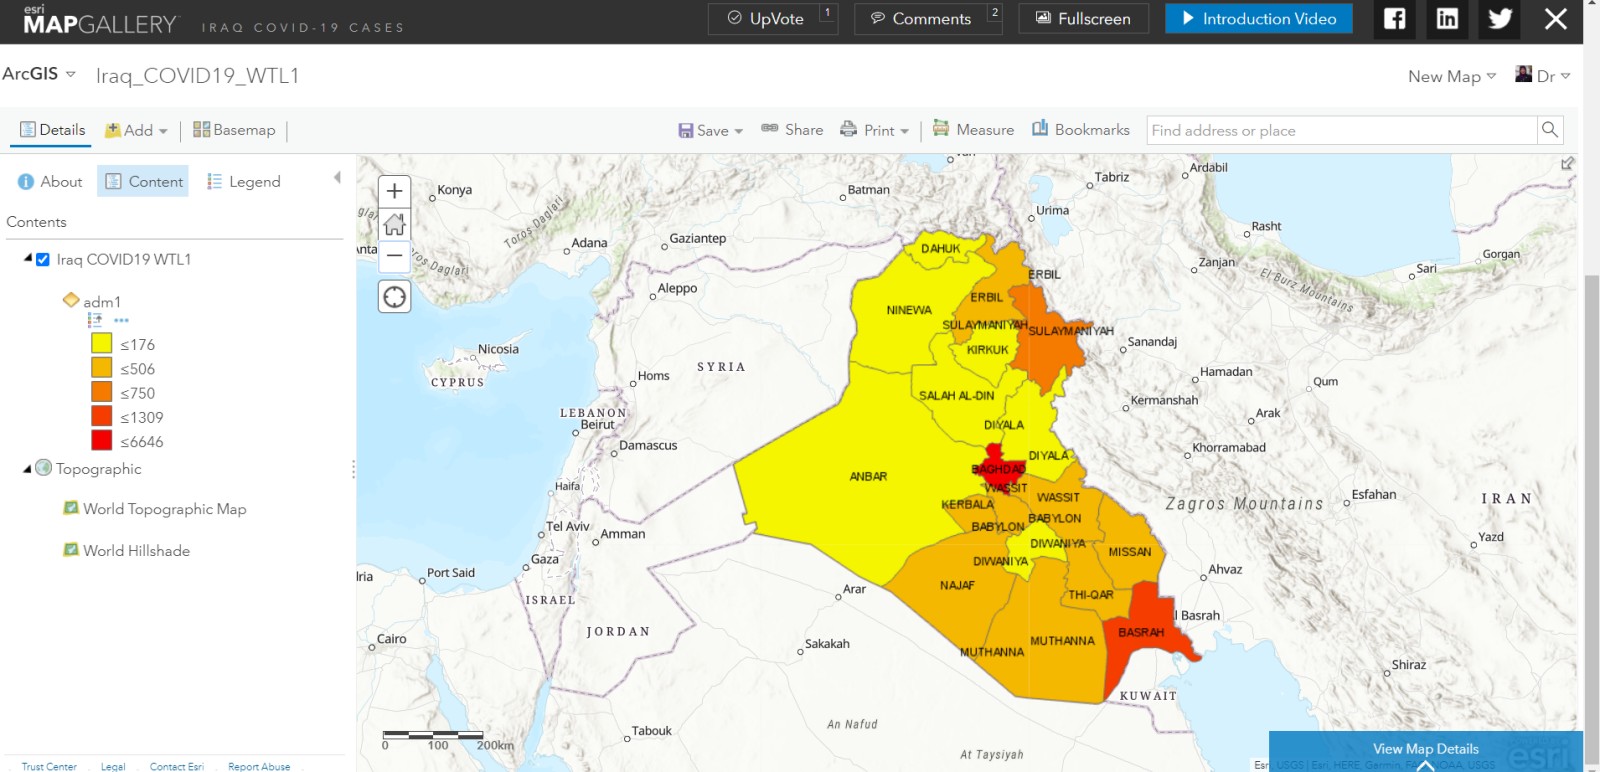The image size is (1600, 772).
Task: Open the Add dropdown
Action: (136, 130)
